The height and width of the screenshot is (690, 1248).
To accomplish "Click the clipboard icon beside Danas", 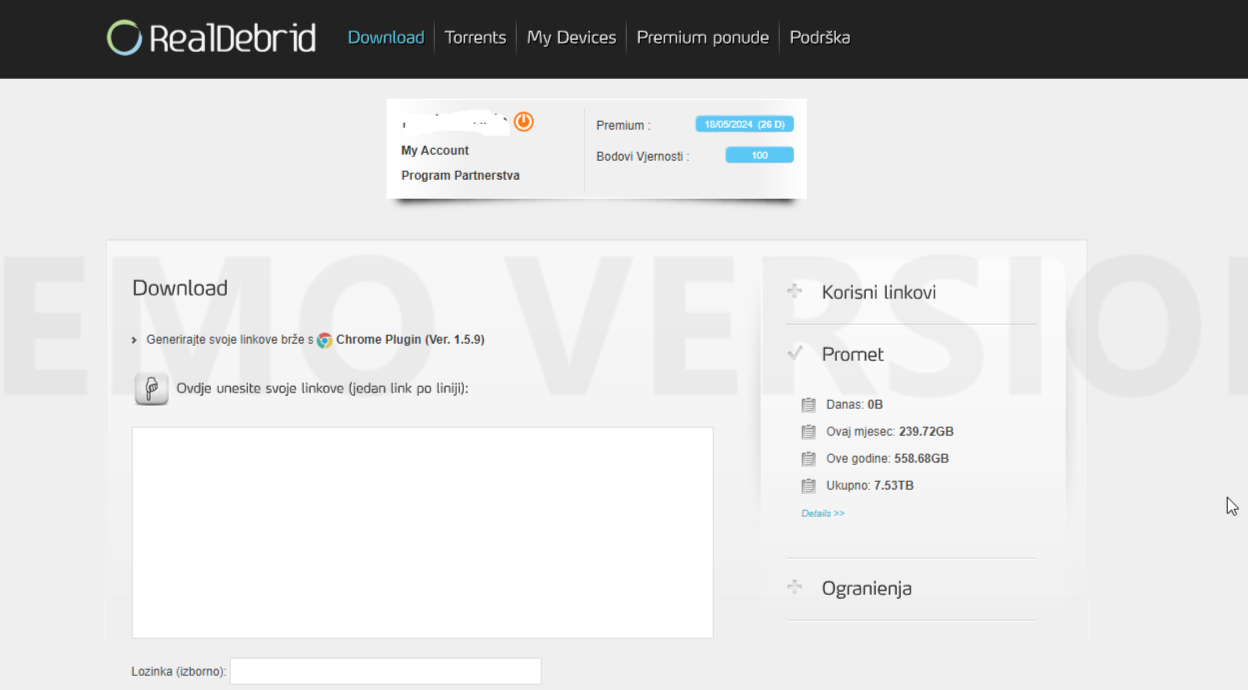I will [809, 405].
